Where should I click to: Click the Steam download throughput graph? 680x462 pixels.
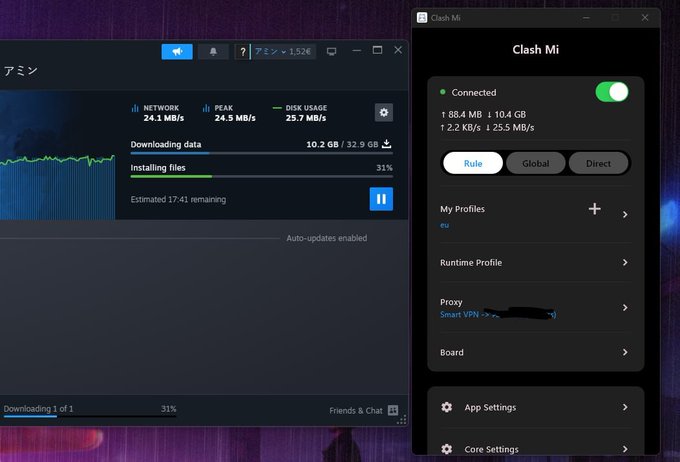[x=57, y=187]
